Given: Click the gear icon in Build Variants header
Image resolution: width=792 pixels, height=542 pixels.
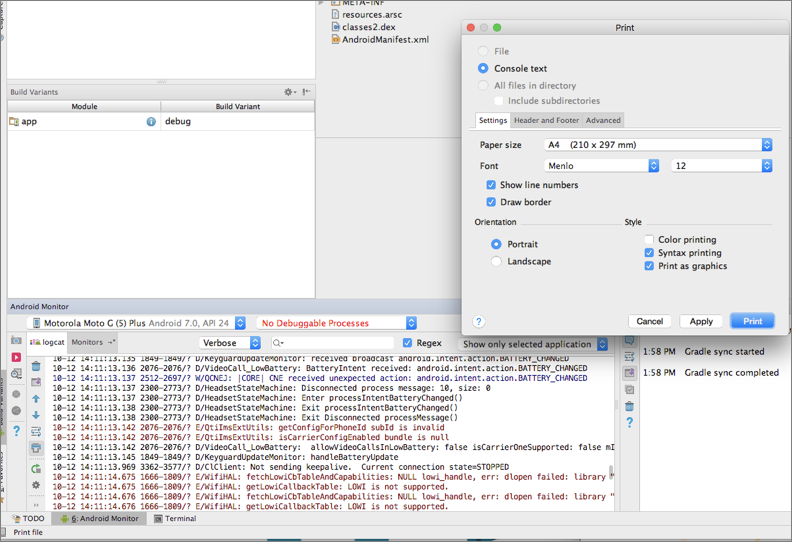Looking at the screenshot, I should click(x=289, y=92).
